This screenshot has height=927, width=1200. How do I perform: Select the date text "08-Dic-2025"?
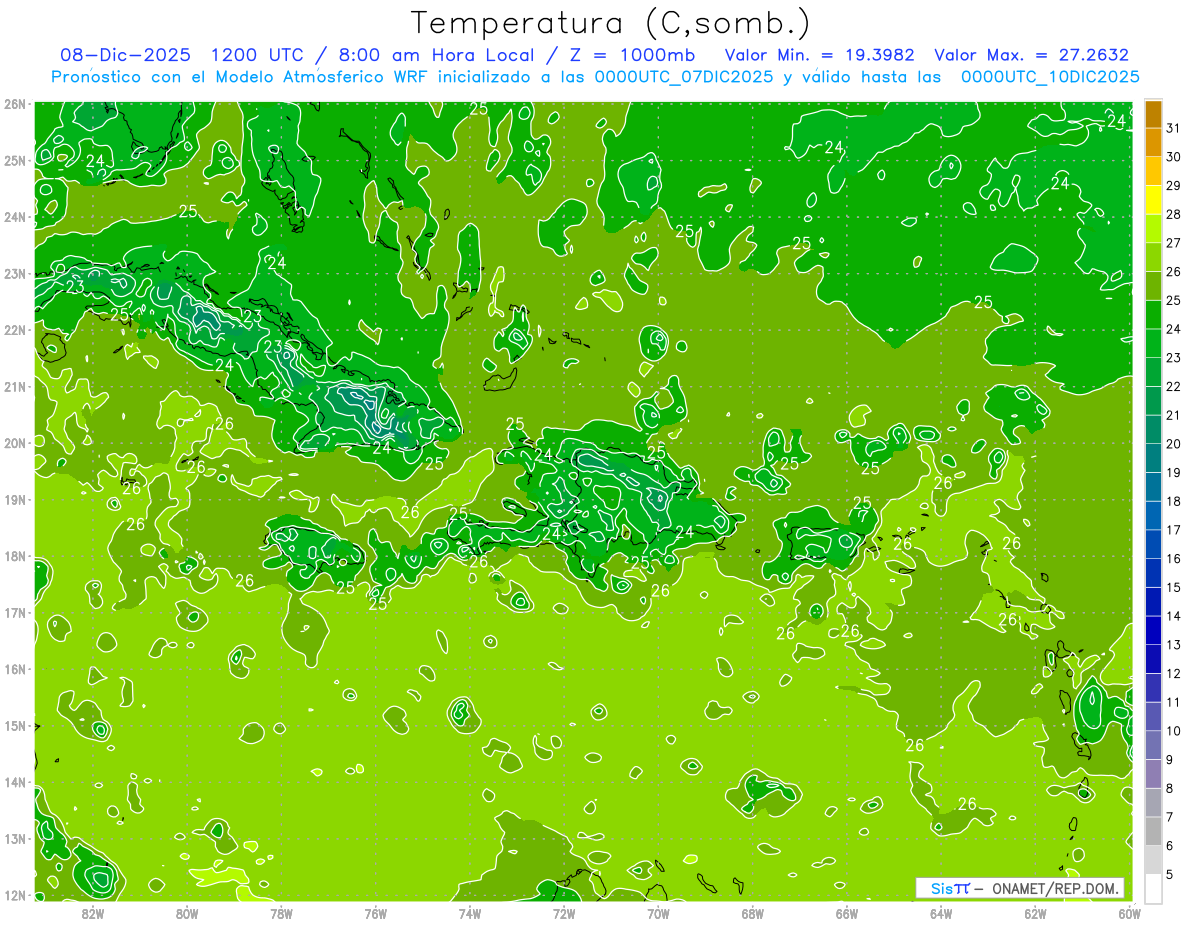(125, 55)
